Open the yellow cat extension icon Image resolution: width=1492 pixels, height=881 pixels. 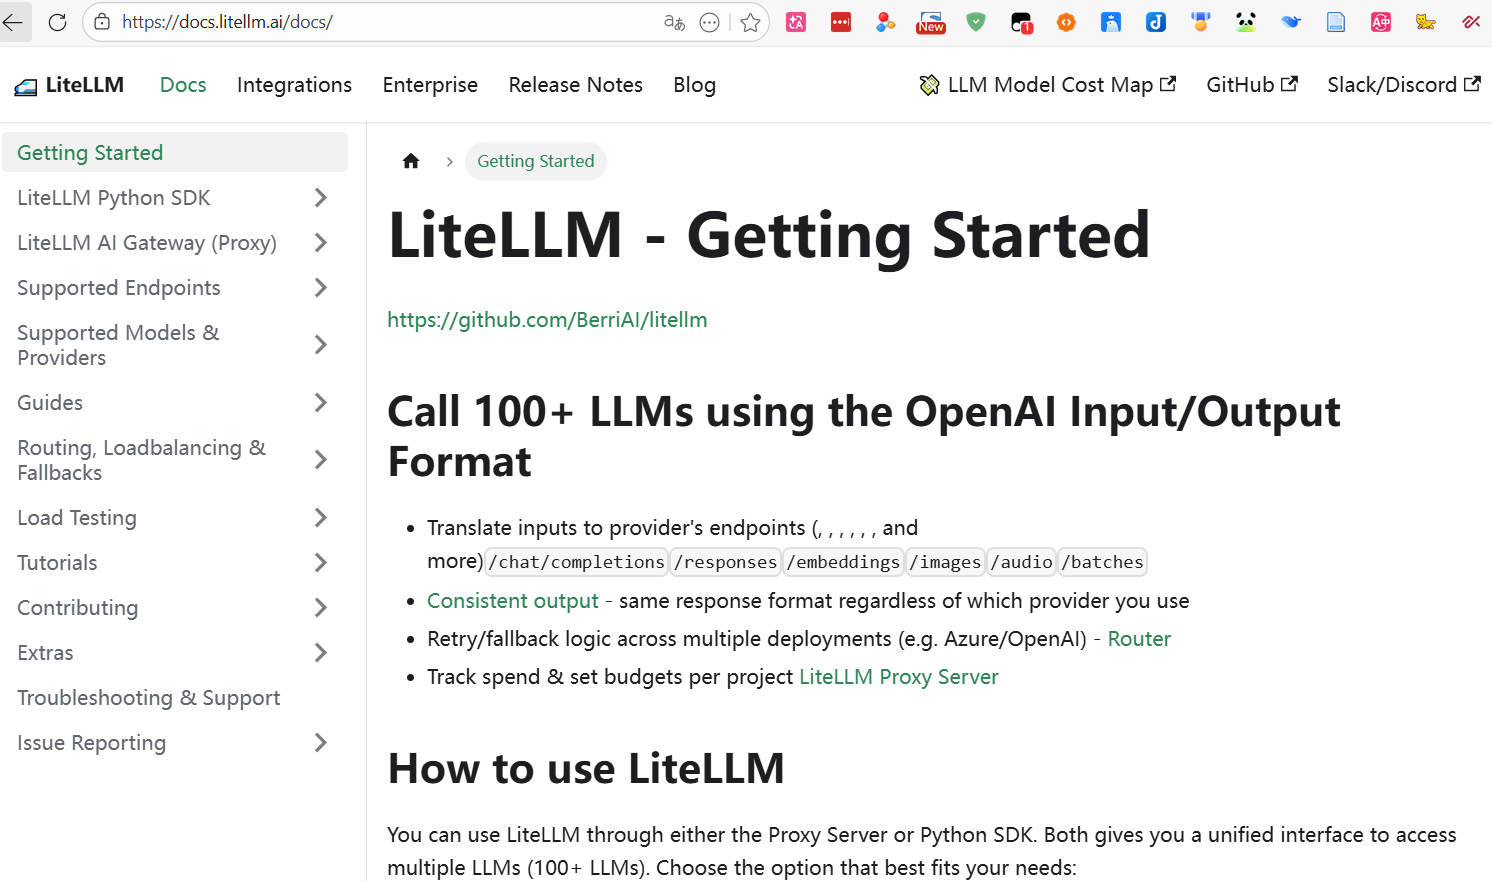[x=1426, y=22]
